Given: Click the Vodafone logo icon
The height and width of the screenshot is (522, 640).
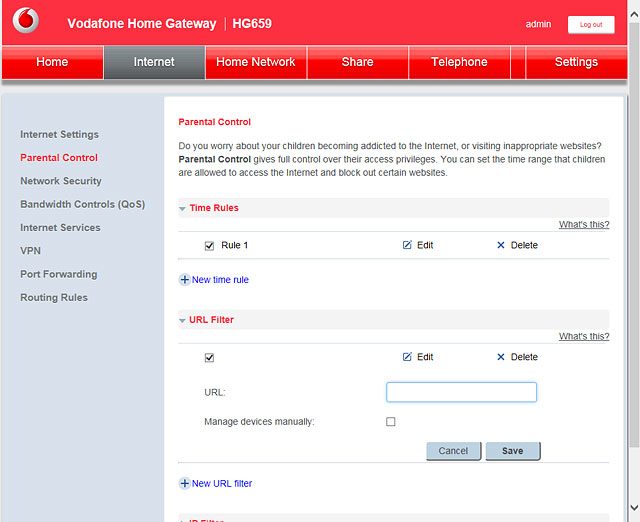Looking at the screenshot, I should pyautogui.click(x=26, y=20).
